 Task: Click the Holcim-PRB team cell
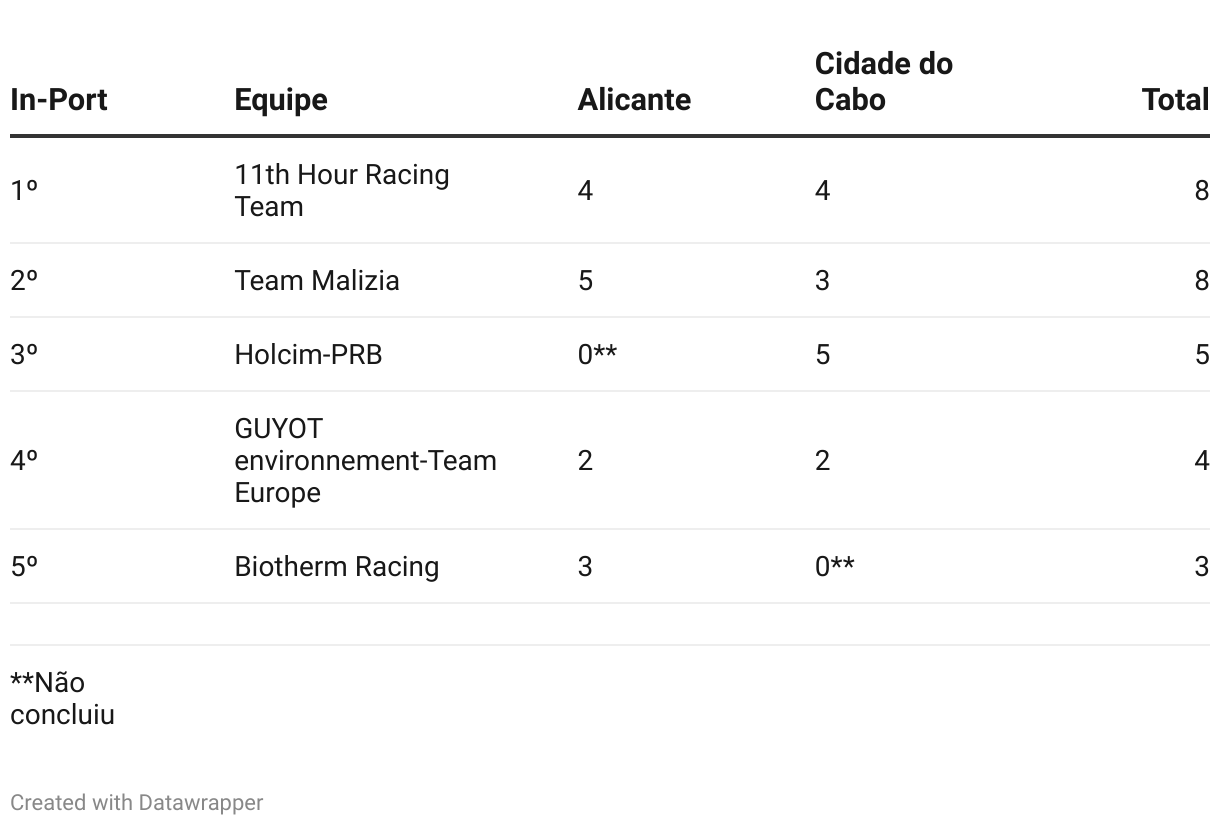tap(308, 354)
